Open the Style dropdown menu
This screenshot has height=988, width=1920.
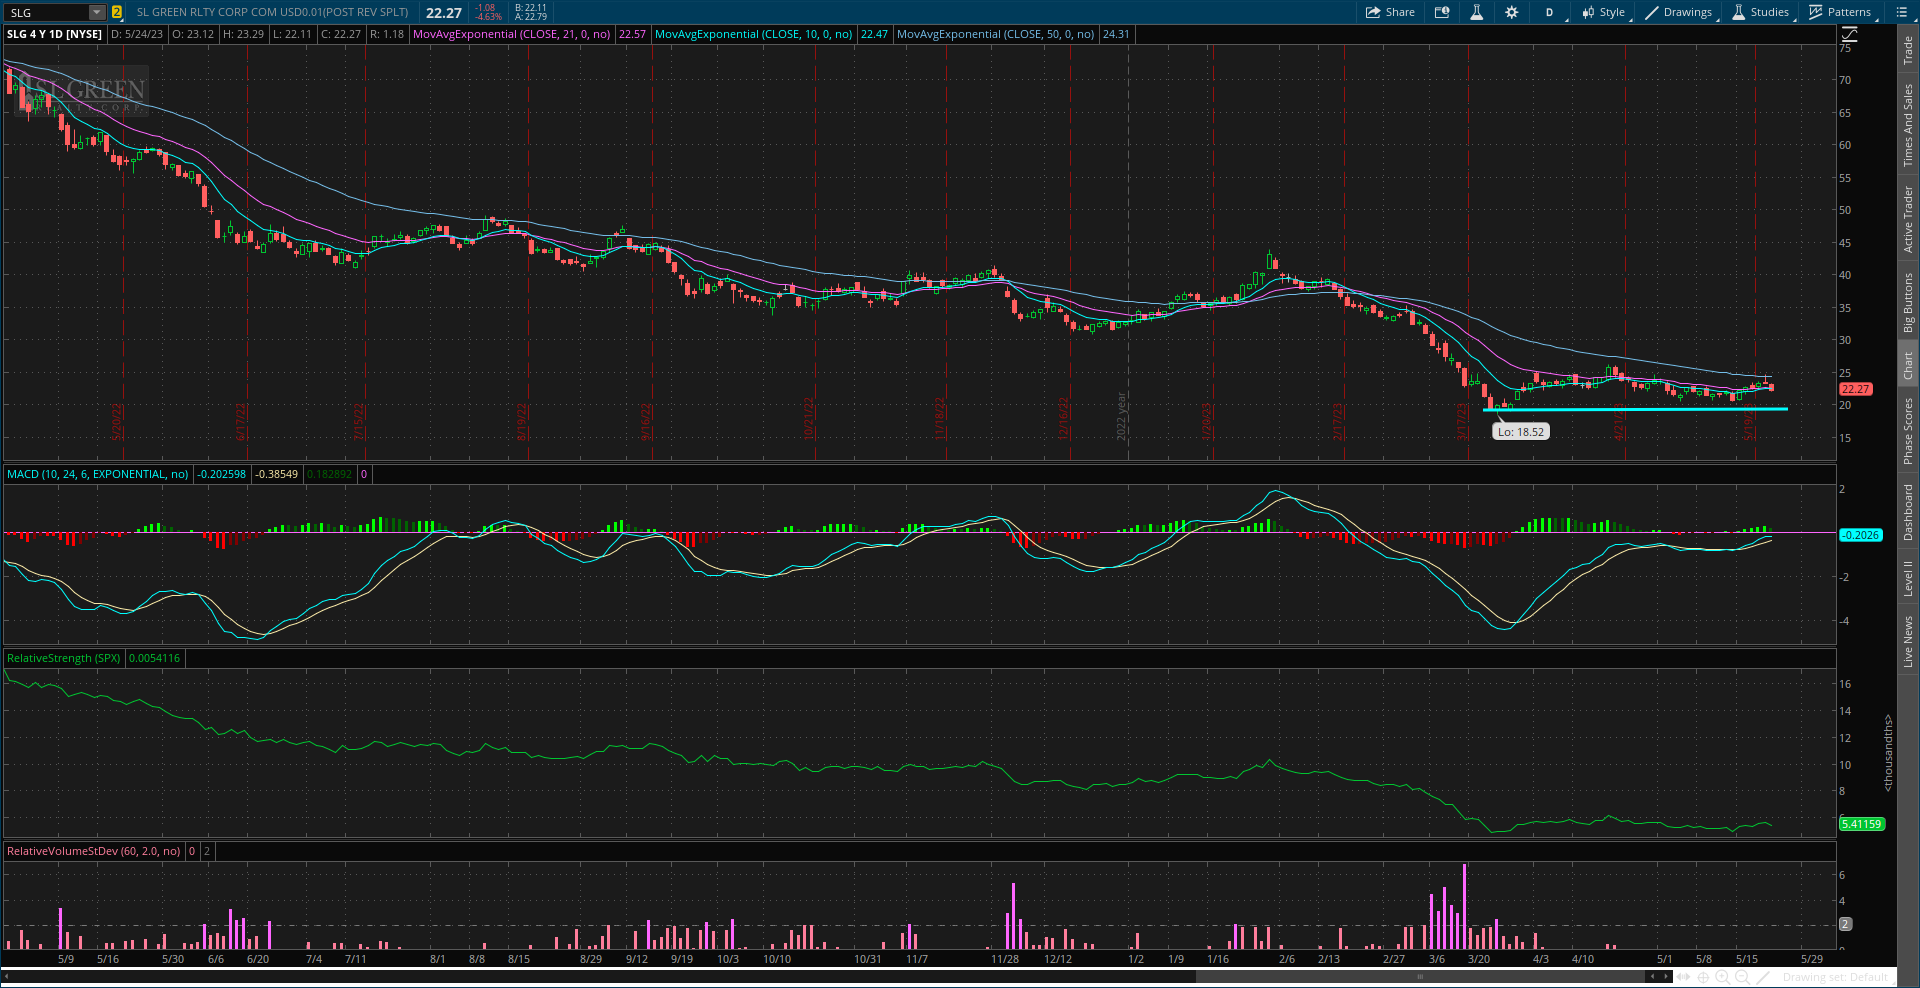pyautogui.click(x=1604, y=12)
